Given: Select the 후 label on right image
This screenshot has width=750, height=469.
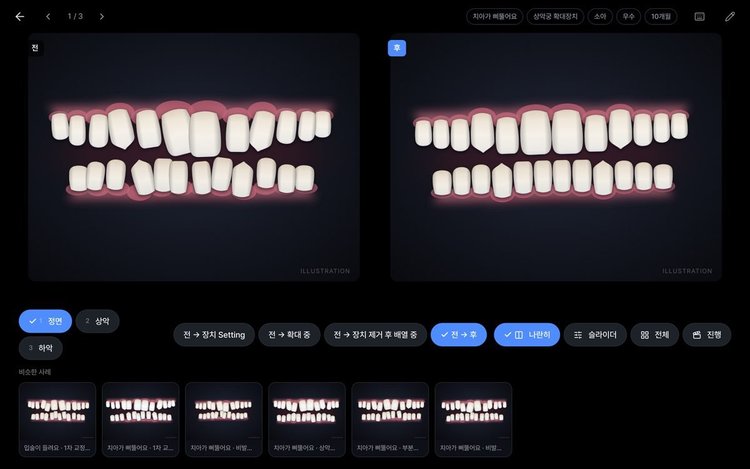Looking at the screenshot, I should click(x=397, y=48).
